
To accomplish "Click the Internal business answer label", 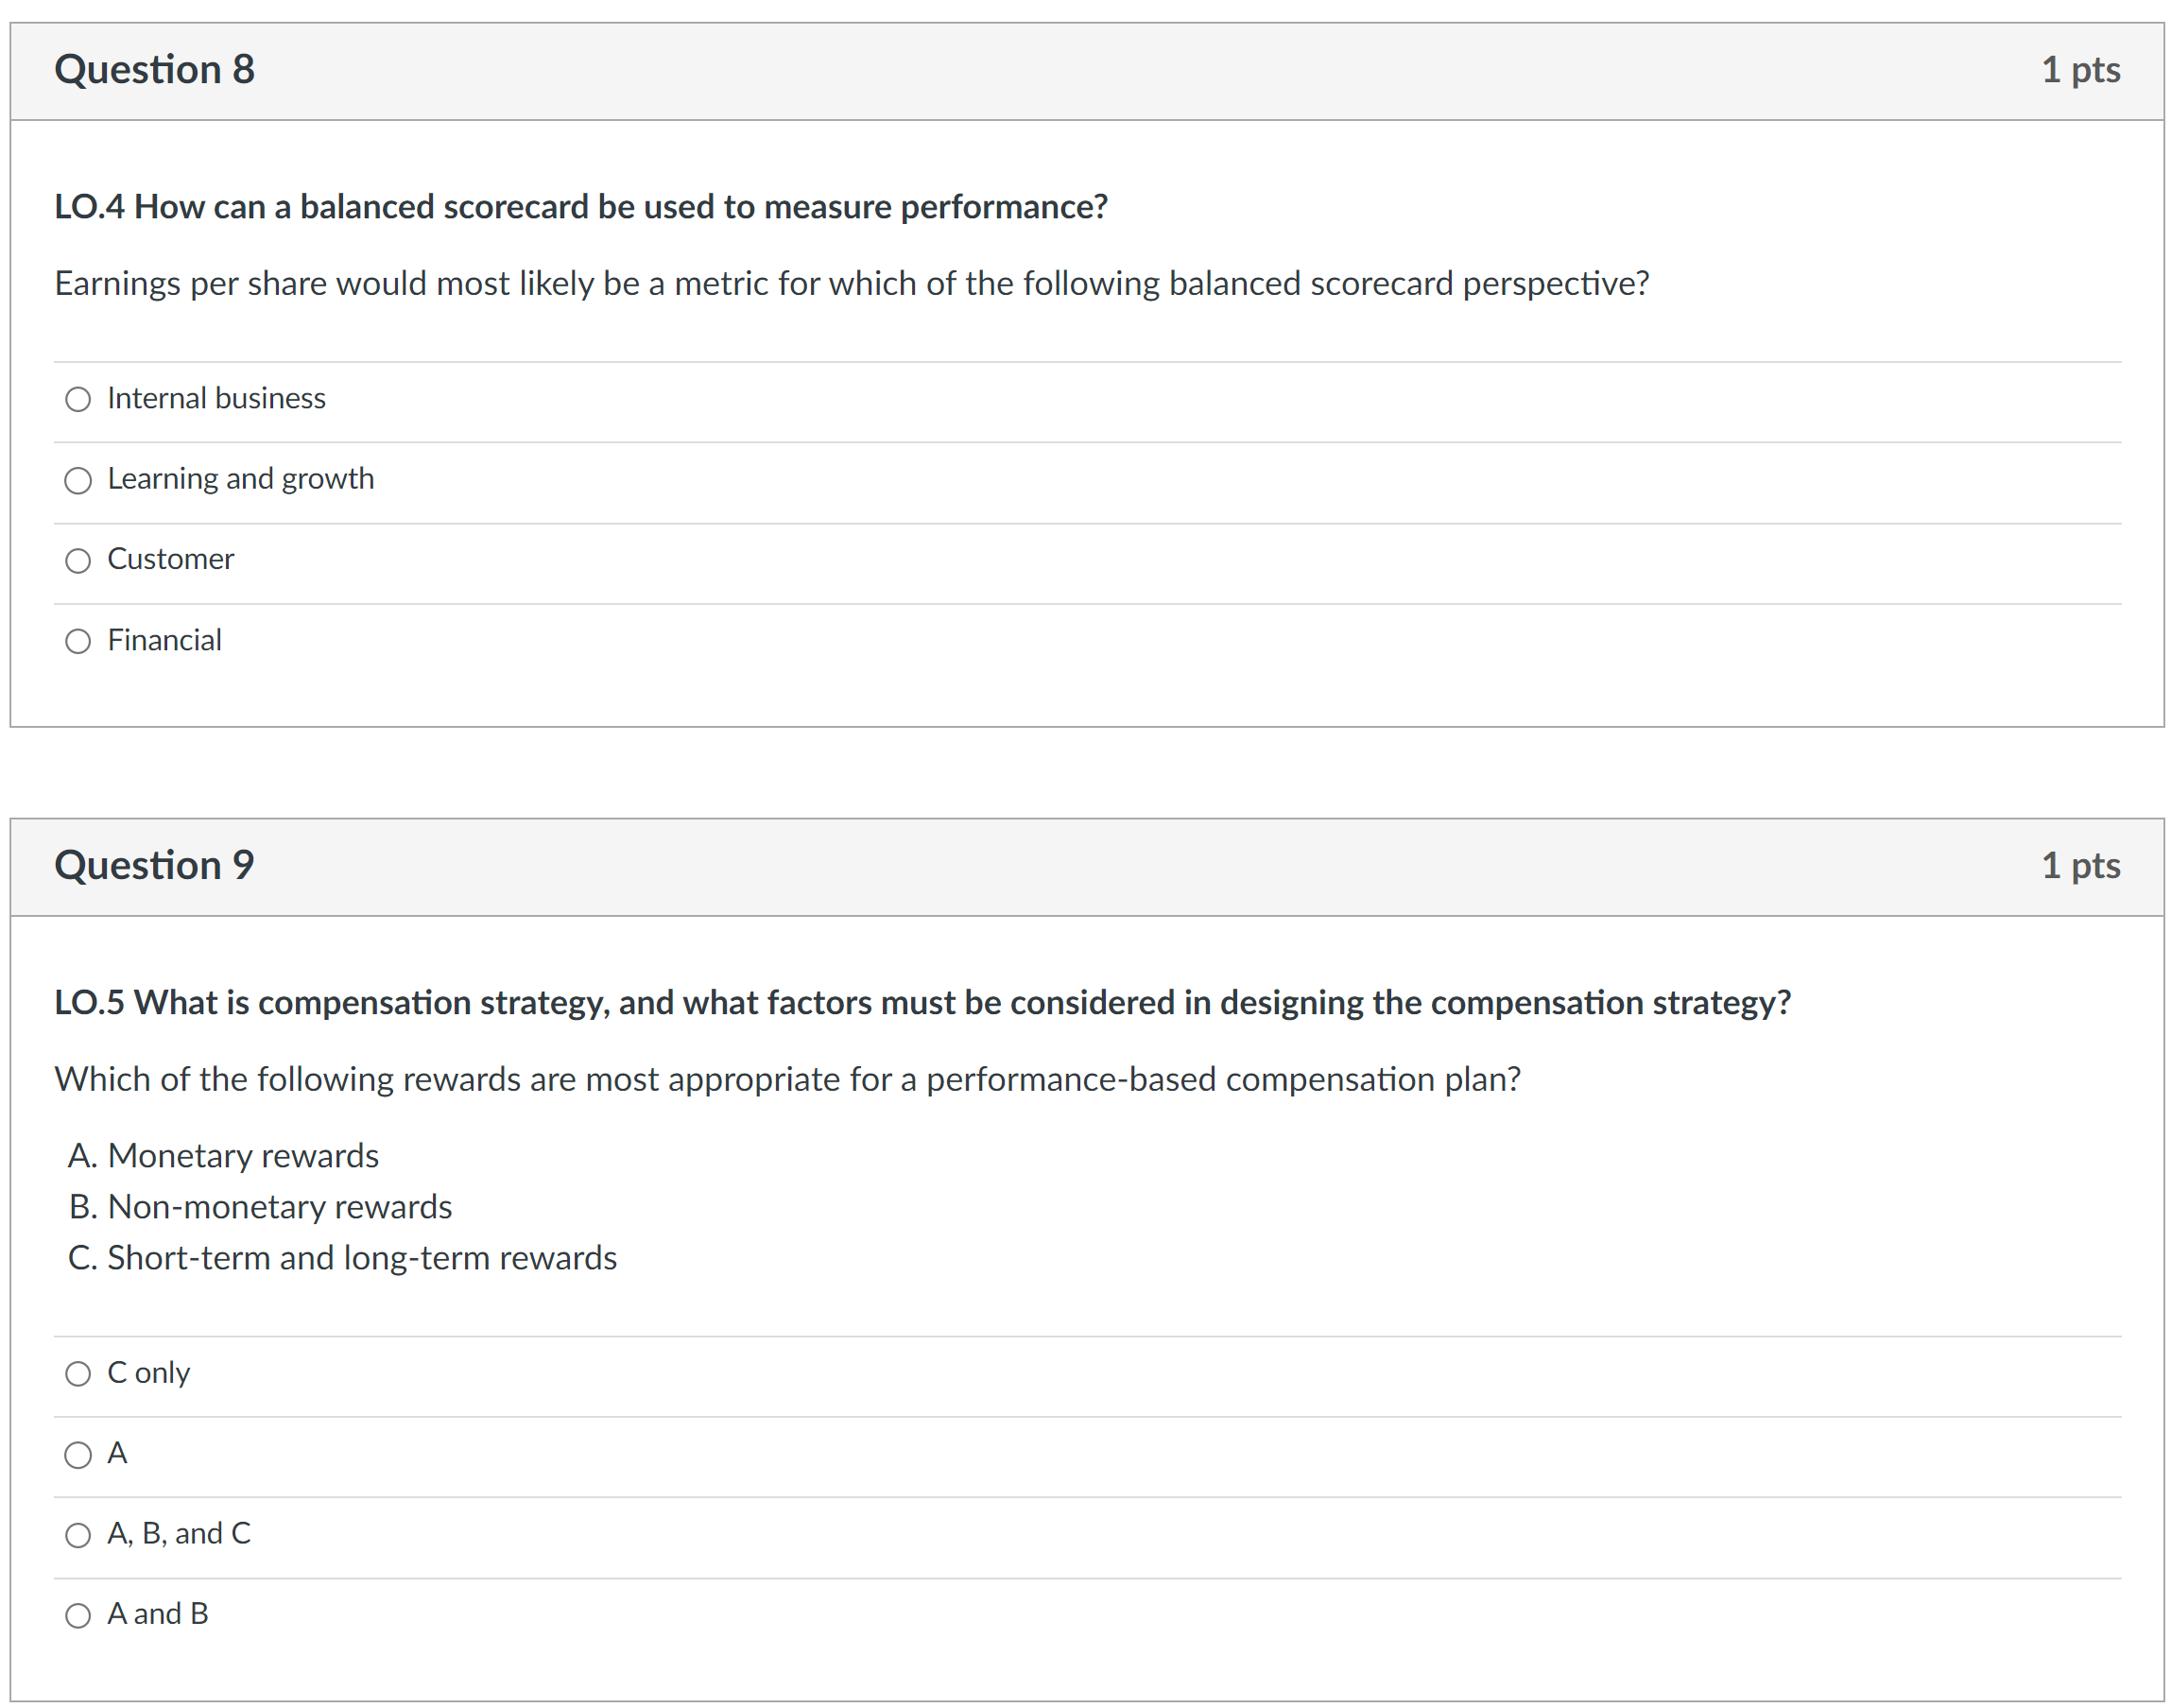I will [x=217, y=399].
